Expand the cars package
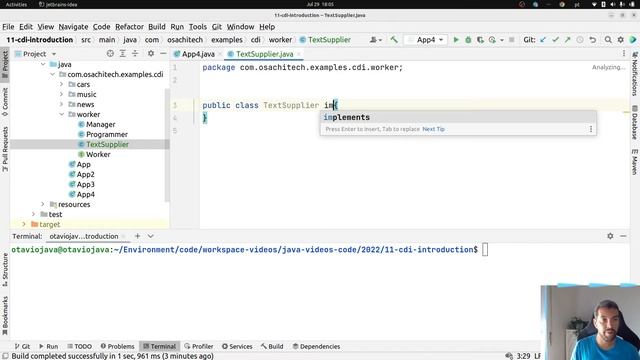 tap(62, 84)
